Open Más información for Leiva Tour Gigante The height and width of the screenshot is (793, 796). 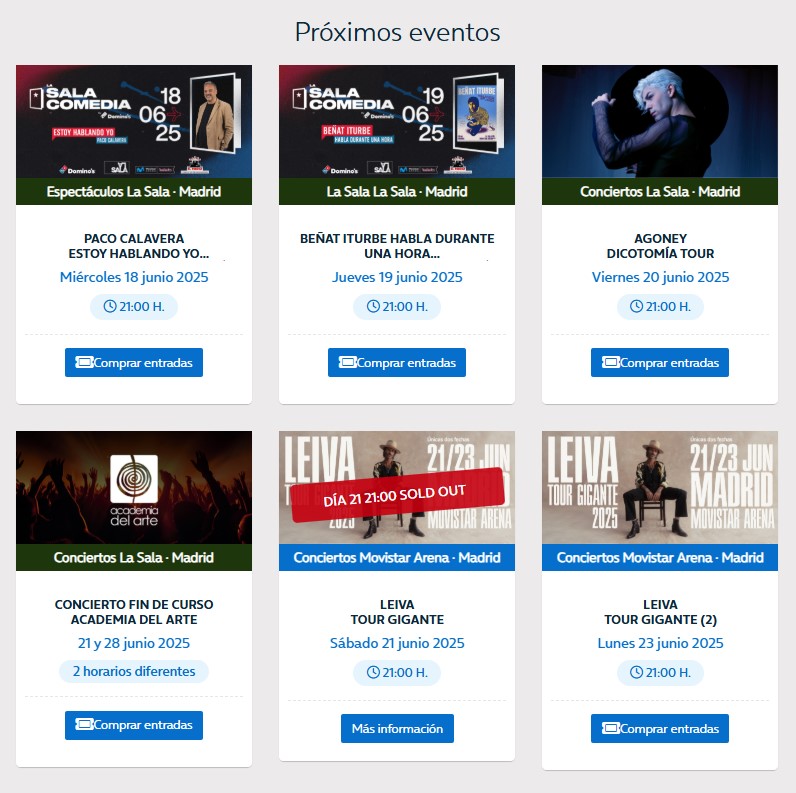click(397, 729)
